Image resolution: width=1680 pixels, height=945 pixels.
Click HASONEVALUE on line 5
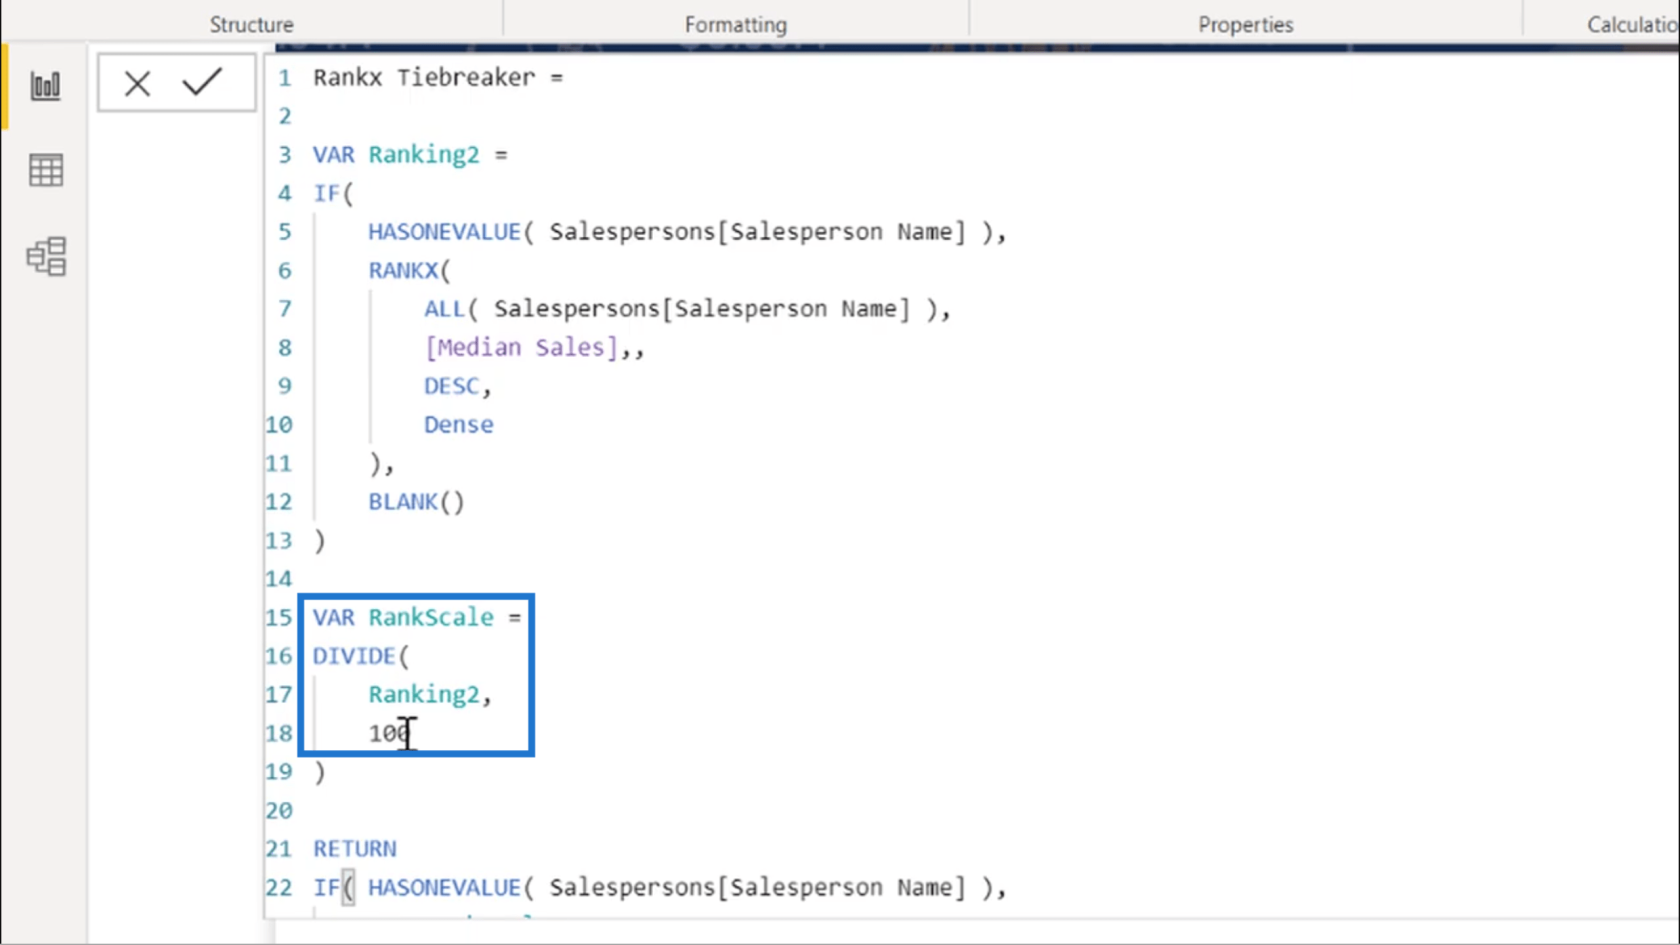point(444,232)
